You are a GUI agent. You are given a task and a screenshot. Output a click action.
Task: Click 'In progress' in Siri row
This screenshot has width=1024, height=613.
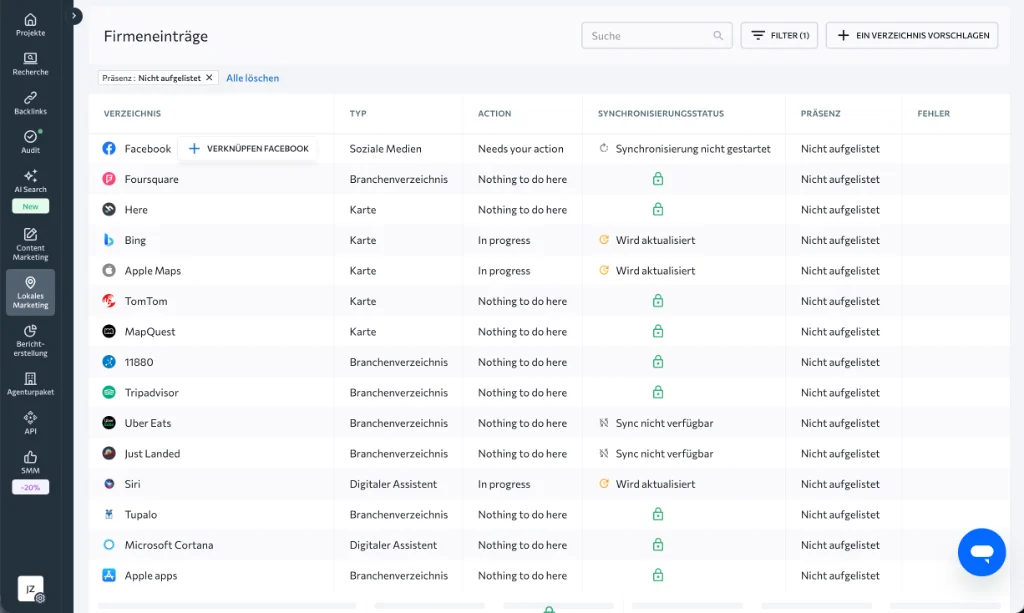point(504,484)
